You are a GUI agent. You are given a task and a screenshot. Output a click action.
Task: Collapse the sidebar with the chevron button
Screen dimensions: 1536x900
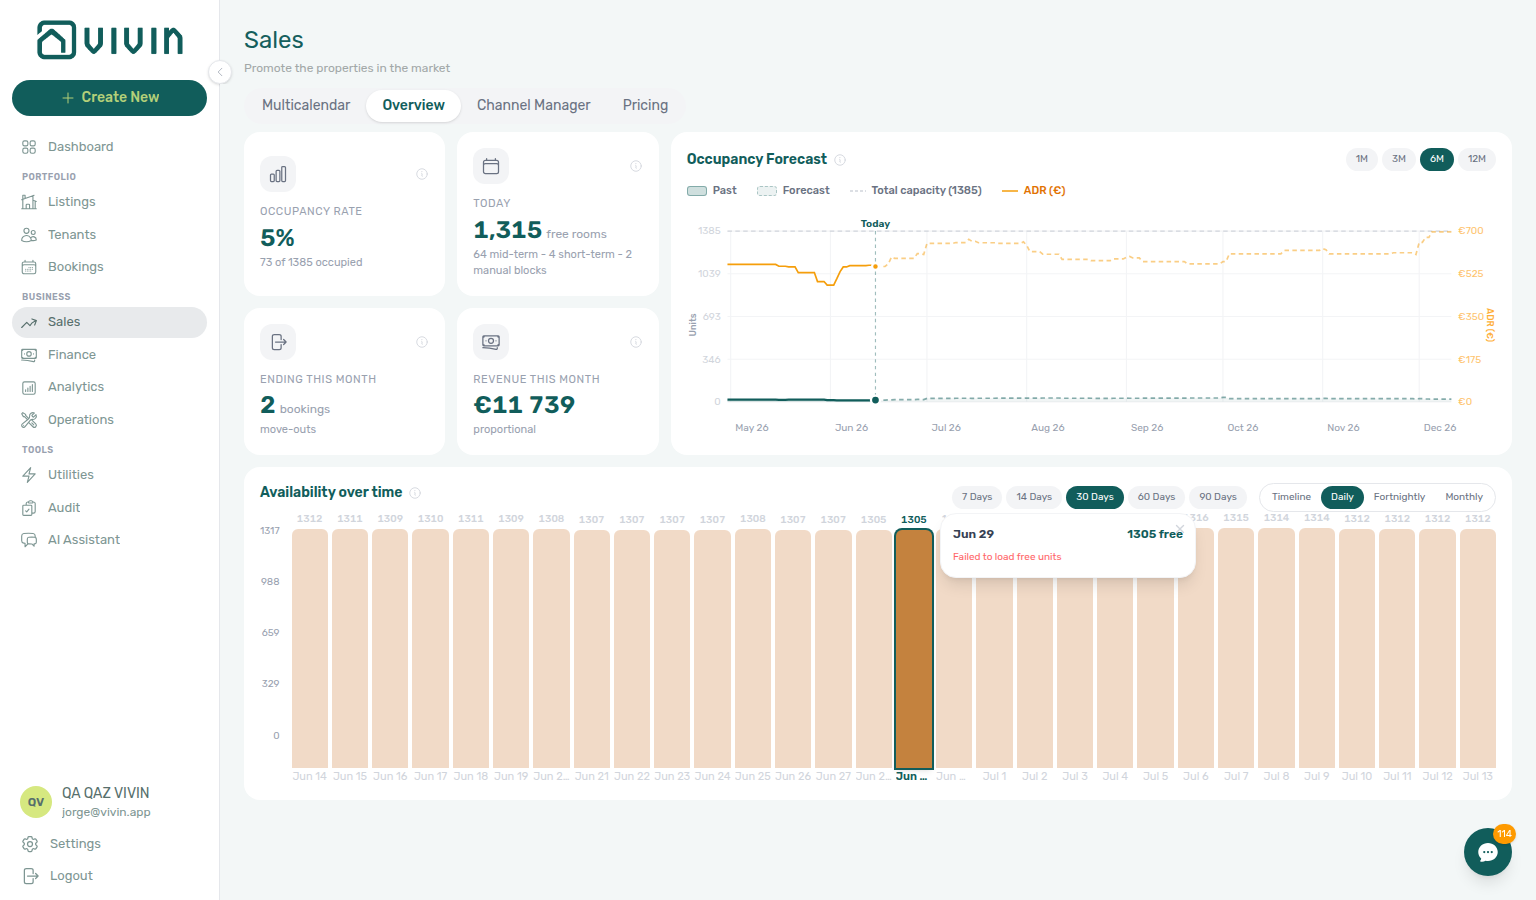220,71
